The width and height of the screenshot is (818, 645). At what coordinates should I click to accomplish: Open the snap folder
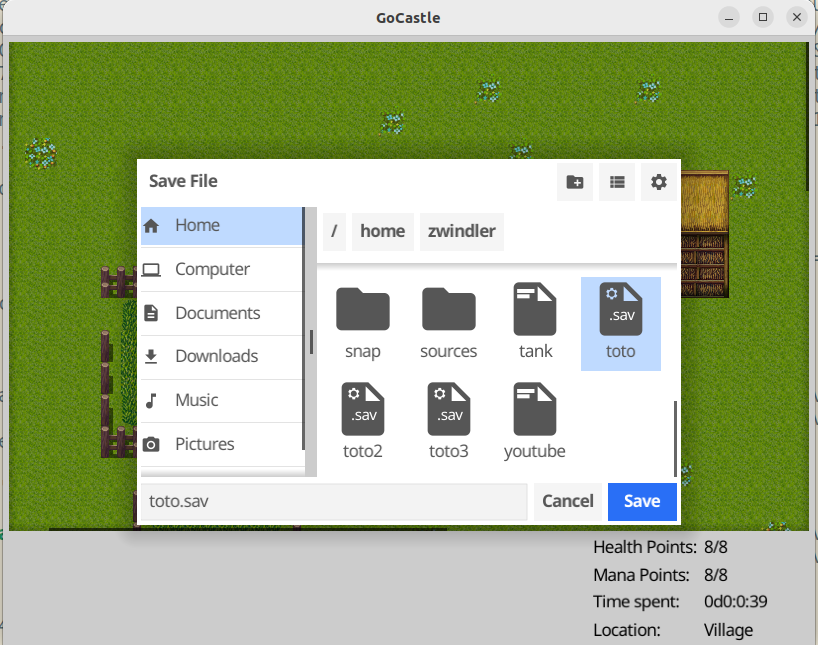(363, 320)
